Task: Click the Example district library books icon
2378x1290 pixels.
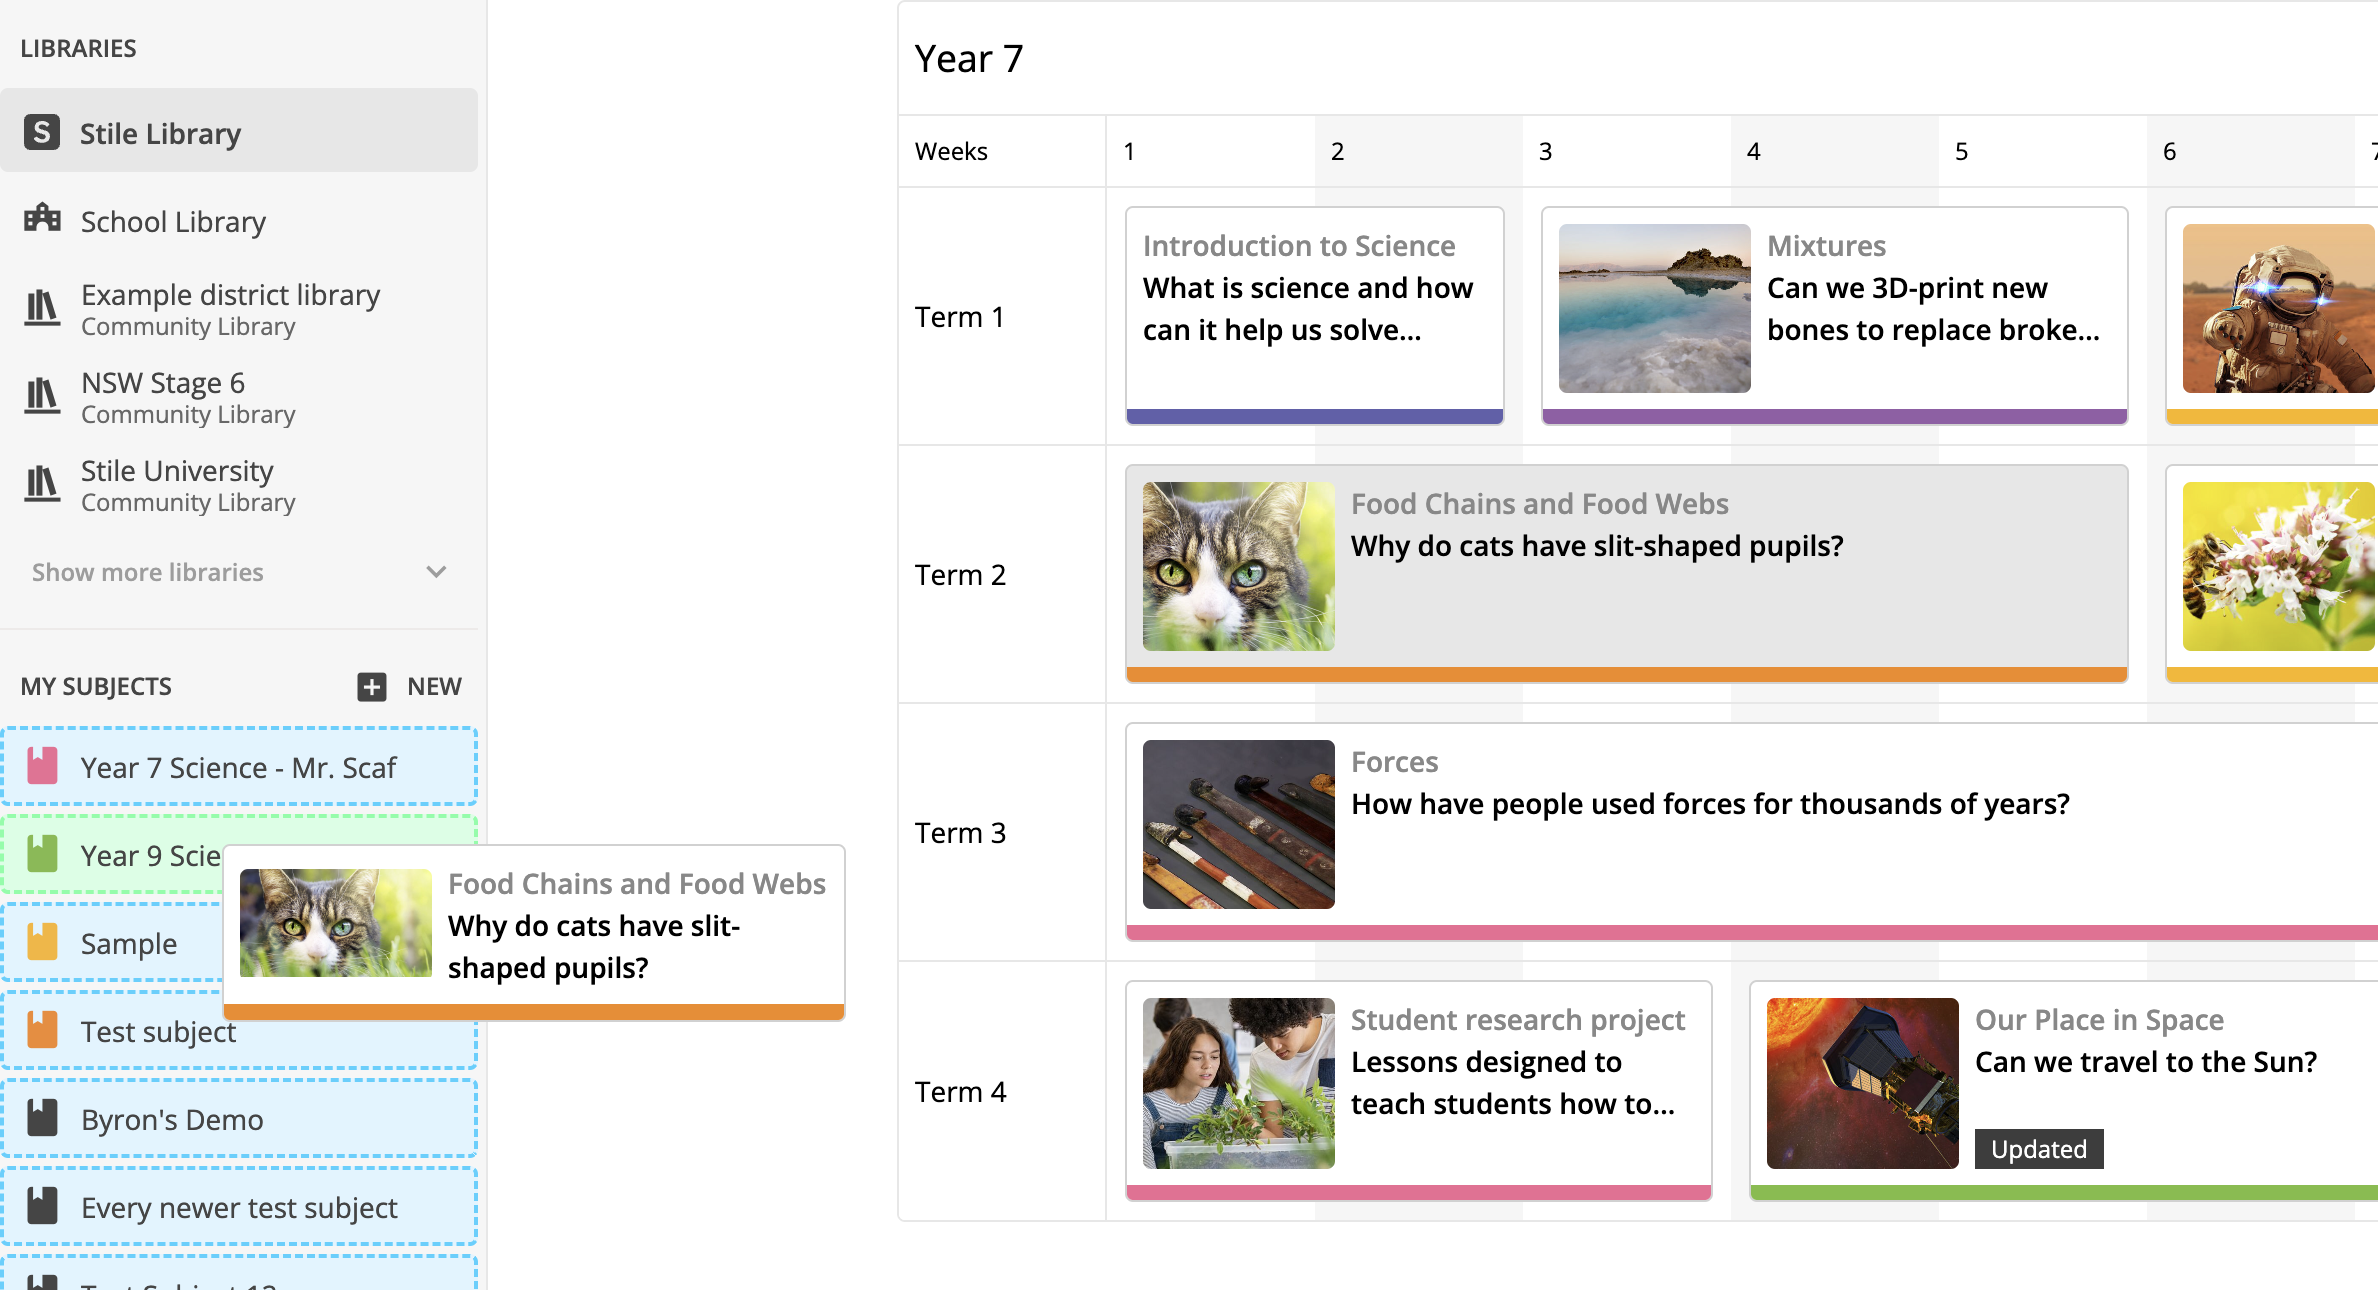Action: point(42,307)
